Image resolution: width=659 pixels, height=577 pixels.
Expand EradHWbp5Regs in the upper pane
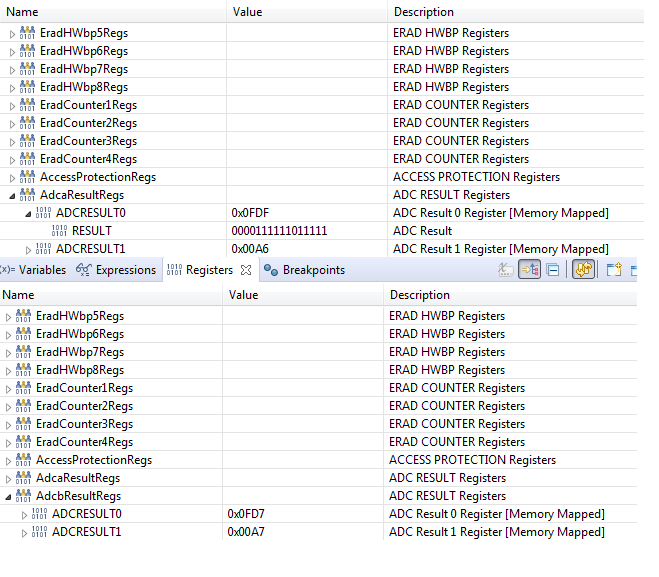click(12, 34)
